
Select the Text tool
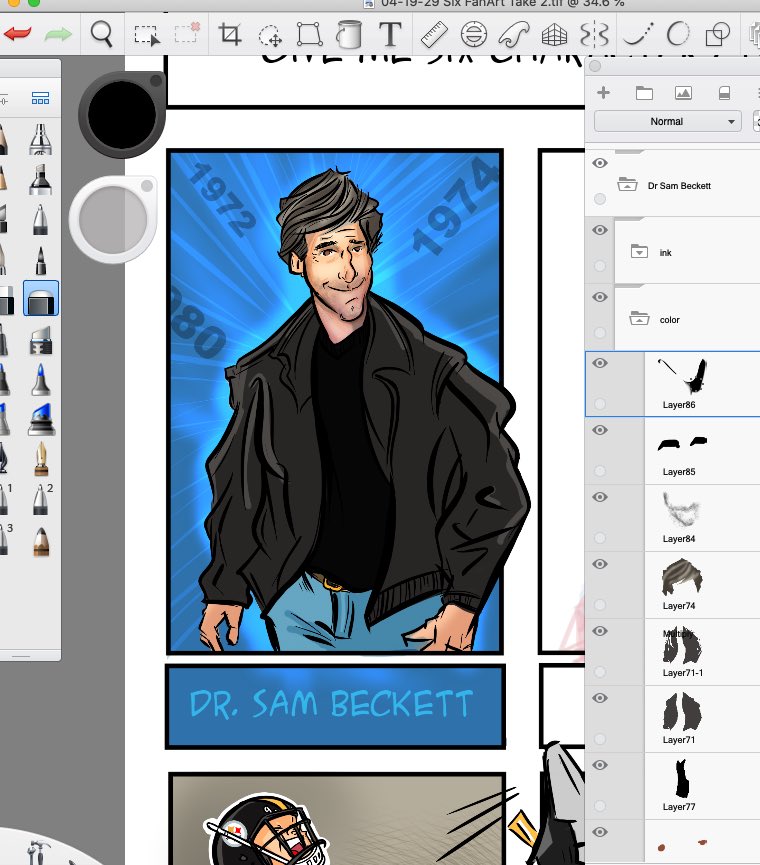point(390,34)
